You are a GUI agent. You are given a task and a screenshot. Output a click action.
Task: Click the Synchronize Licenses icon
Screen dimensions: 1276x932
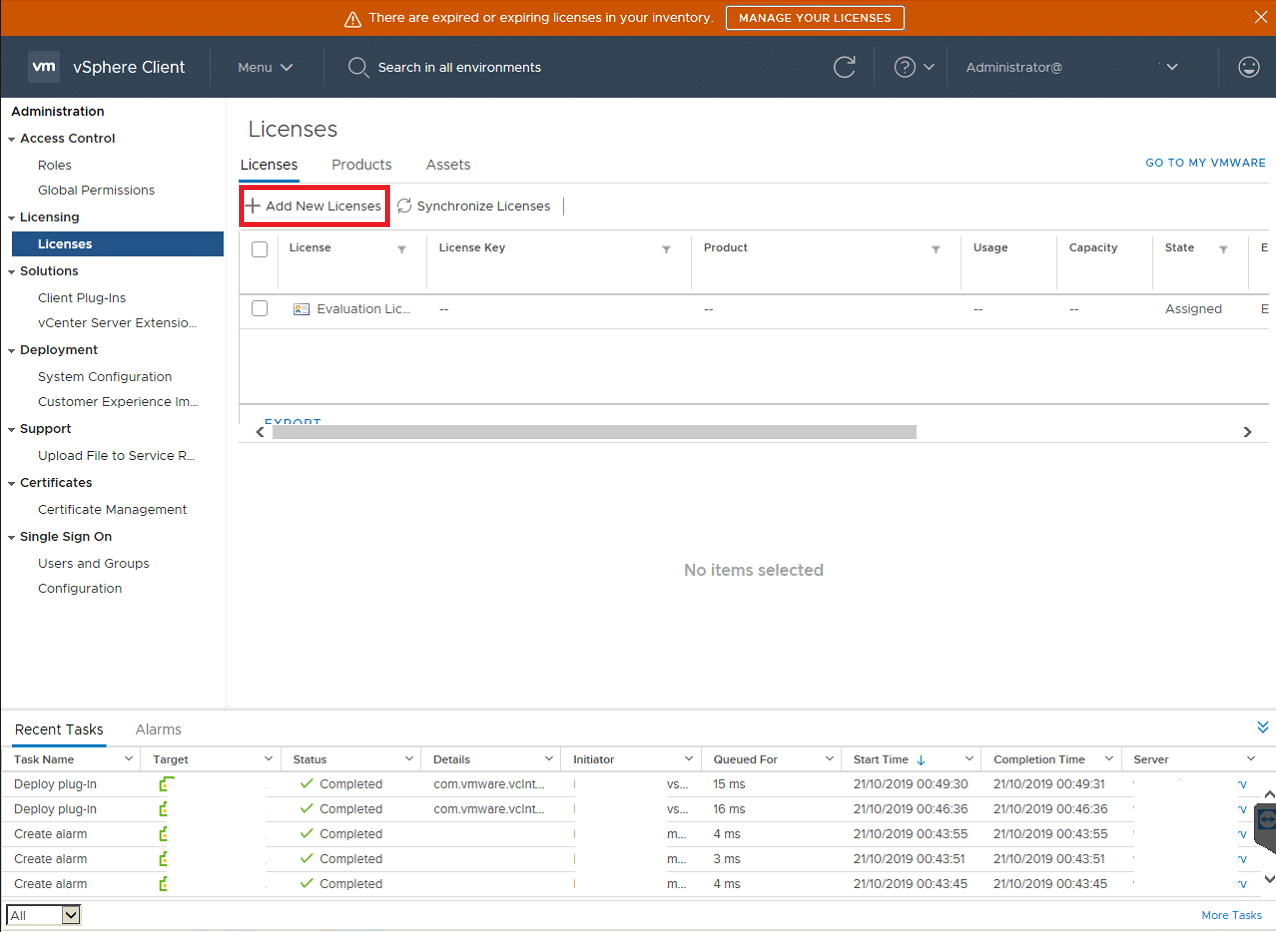404,206
